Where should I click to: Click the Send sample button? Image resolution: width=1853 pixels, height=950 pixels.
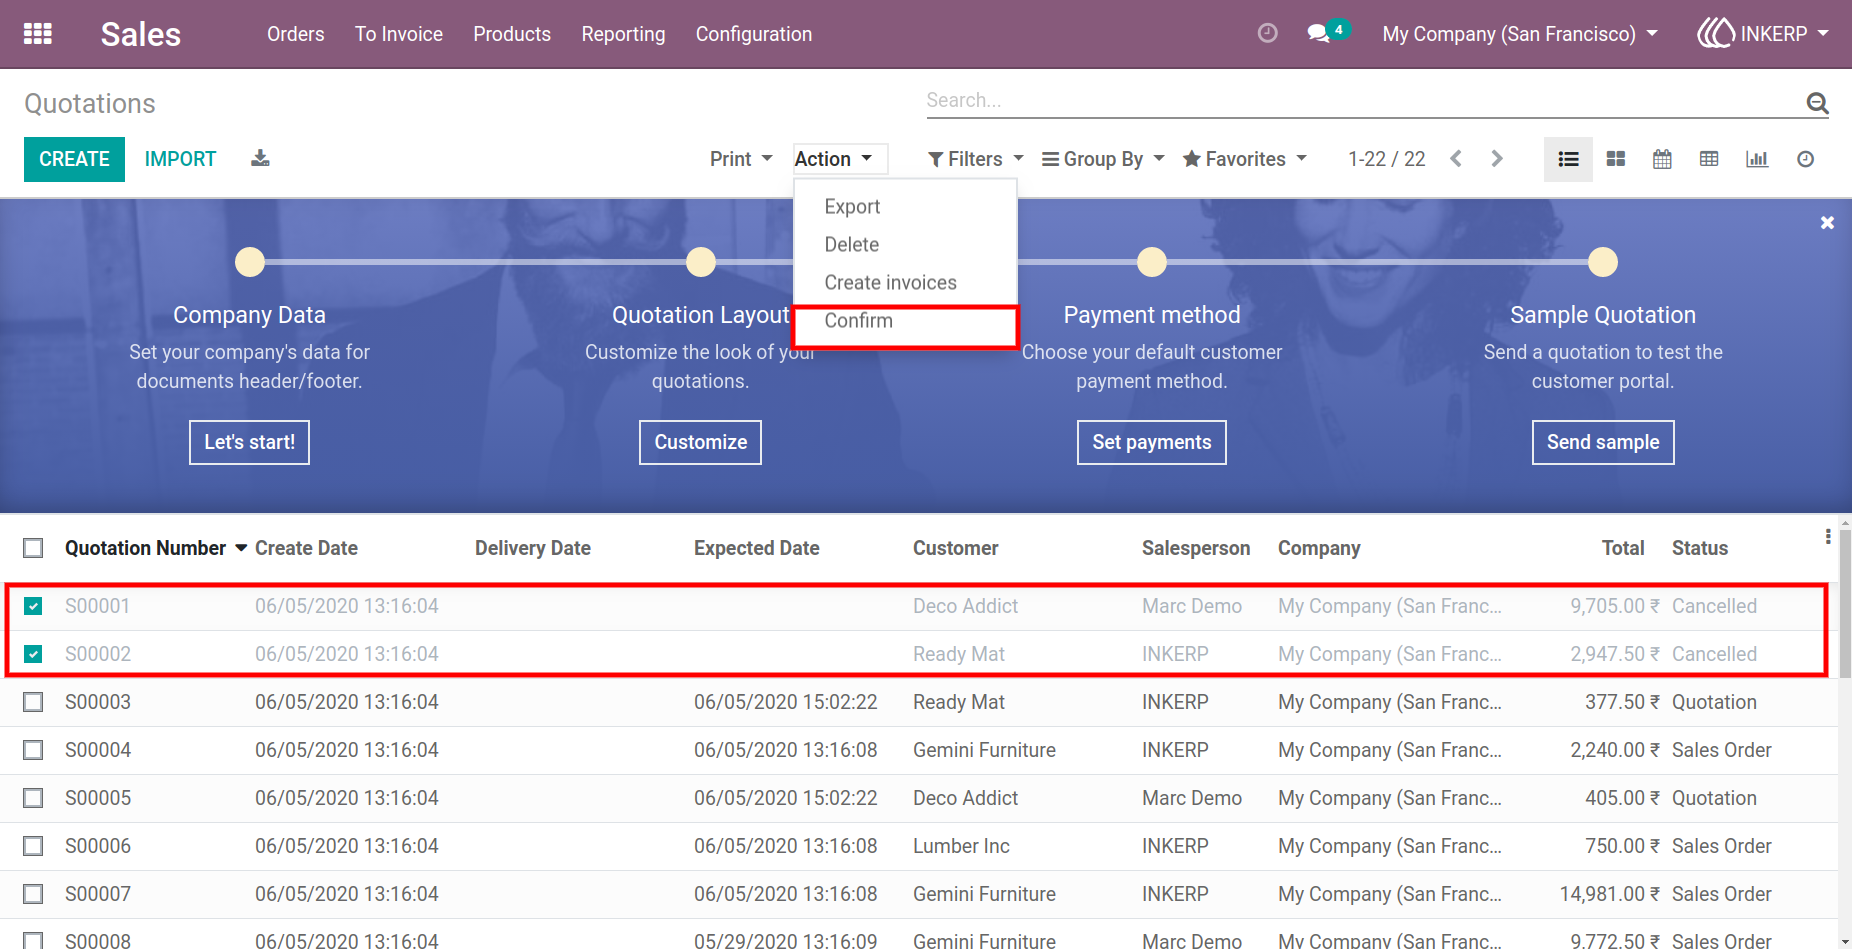point(1603,442)
